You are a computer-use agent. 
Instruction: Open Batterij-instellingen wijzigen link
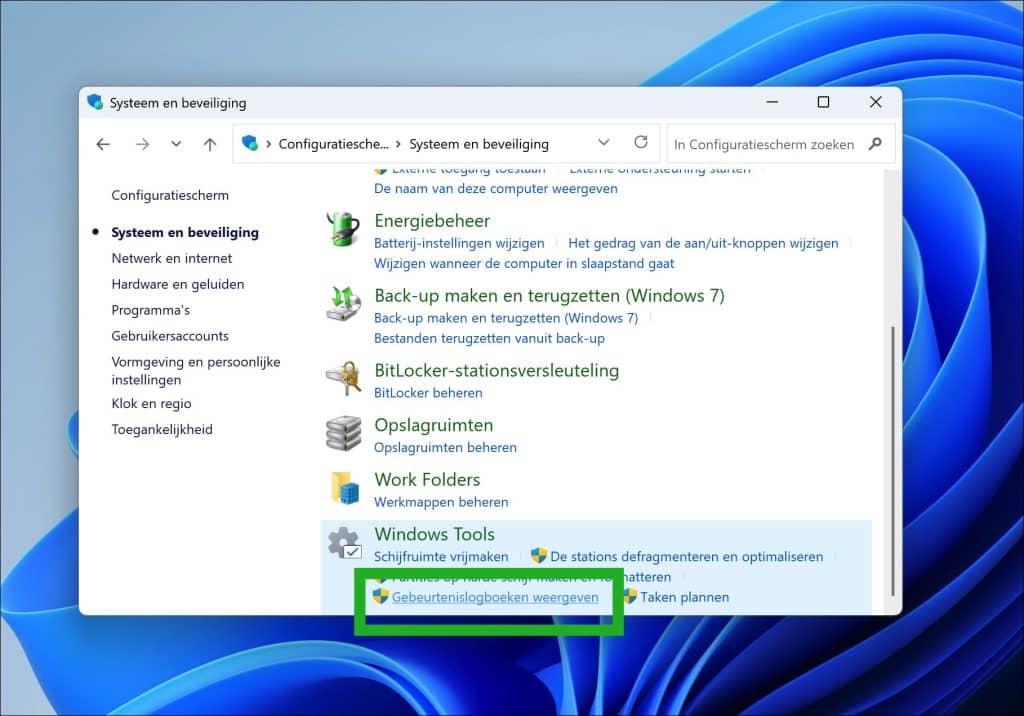coord(459,243)
